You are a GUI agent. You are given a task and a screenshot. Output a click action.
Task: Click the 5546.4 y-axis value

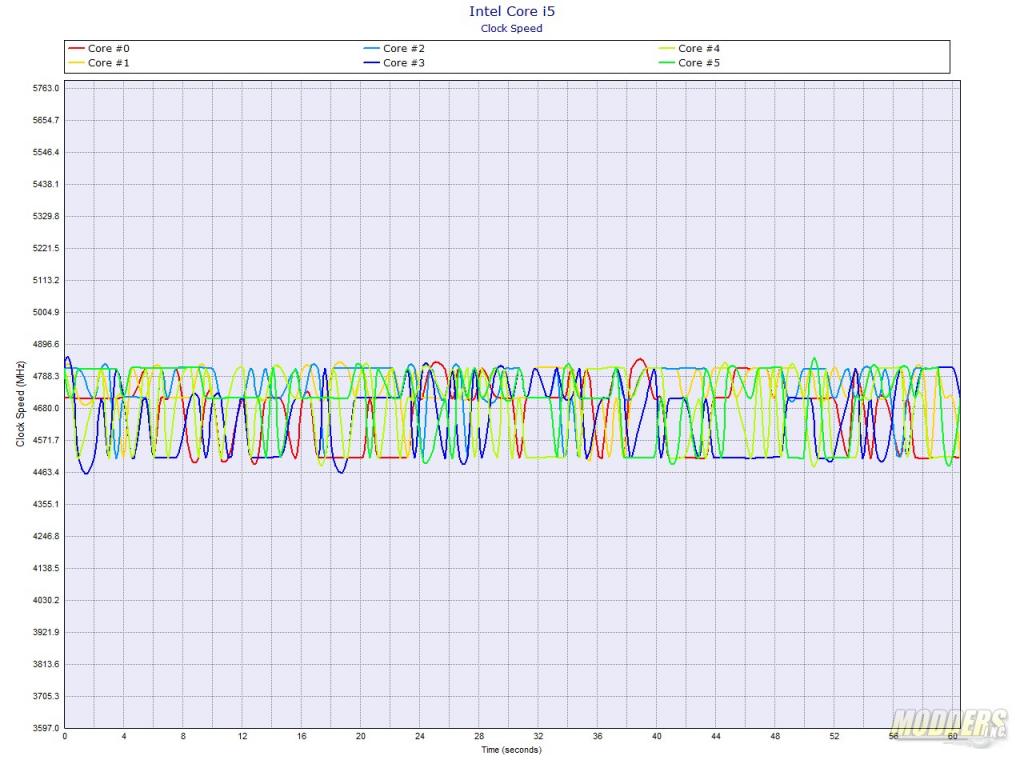(x=46, y=152)
